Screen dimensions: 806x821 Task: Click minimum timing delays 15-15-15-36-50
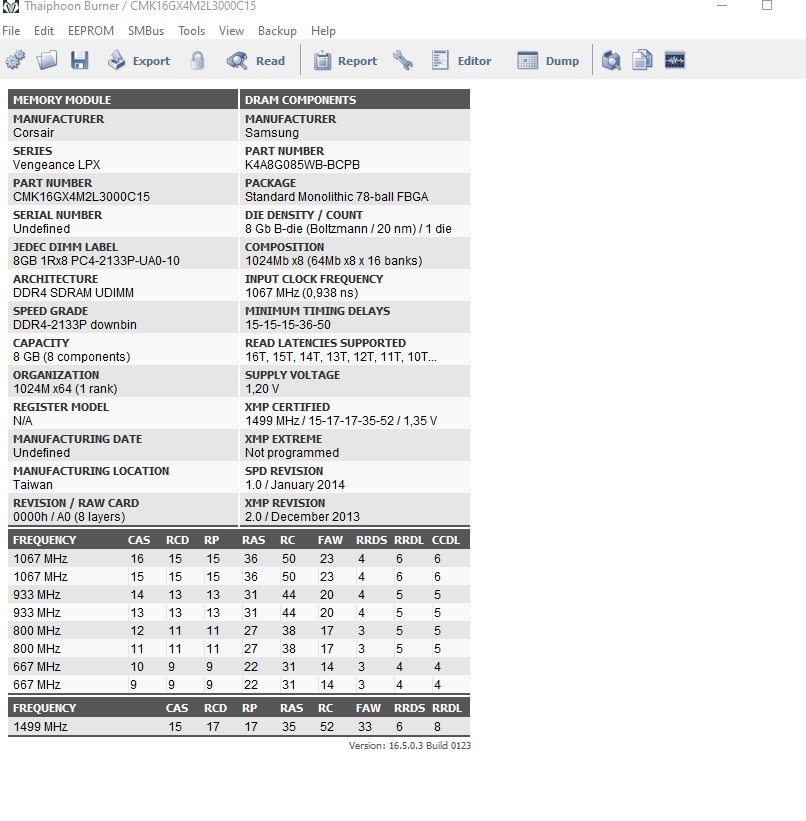point(288,325)
